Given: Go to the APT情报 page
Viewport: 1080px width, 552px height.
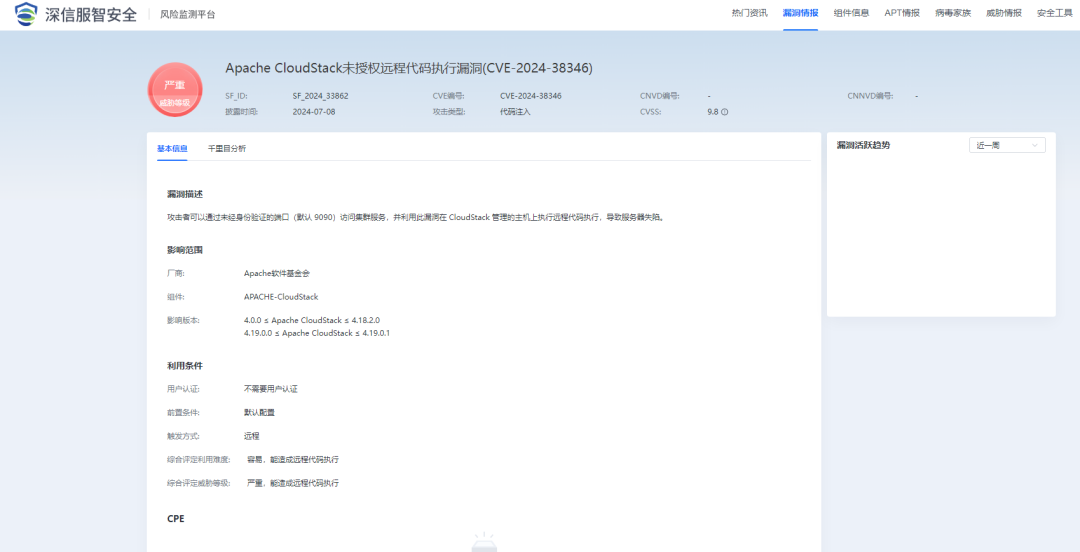Looking at the screenshot, I should [x=902, y=13].
